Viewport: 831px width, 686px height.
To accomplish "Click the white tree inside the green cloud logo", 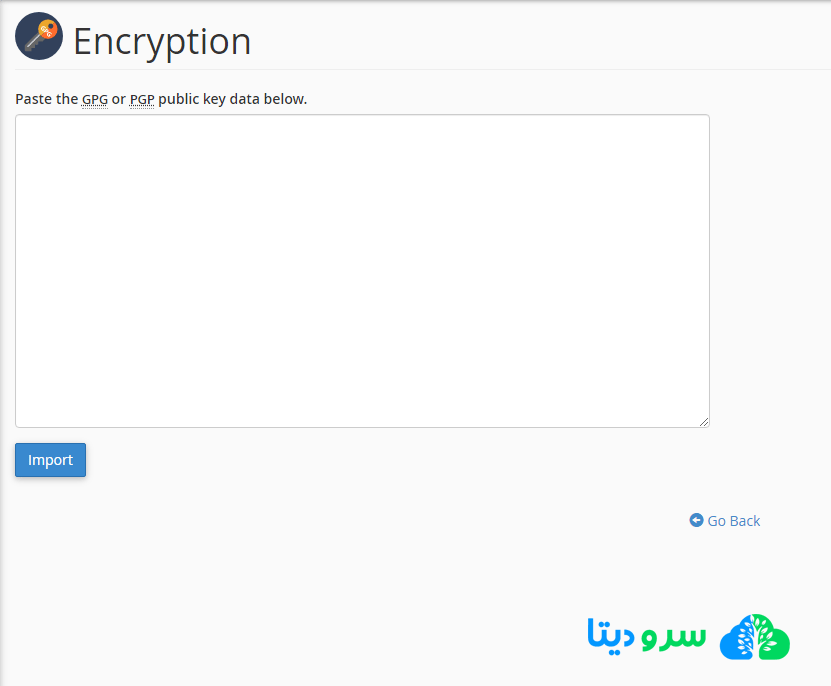I will [x=754, y=637].
